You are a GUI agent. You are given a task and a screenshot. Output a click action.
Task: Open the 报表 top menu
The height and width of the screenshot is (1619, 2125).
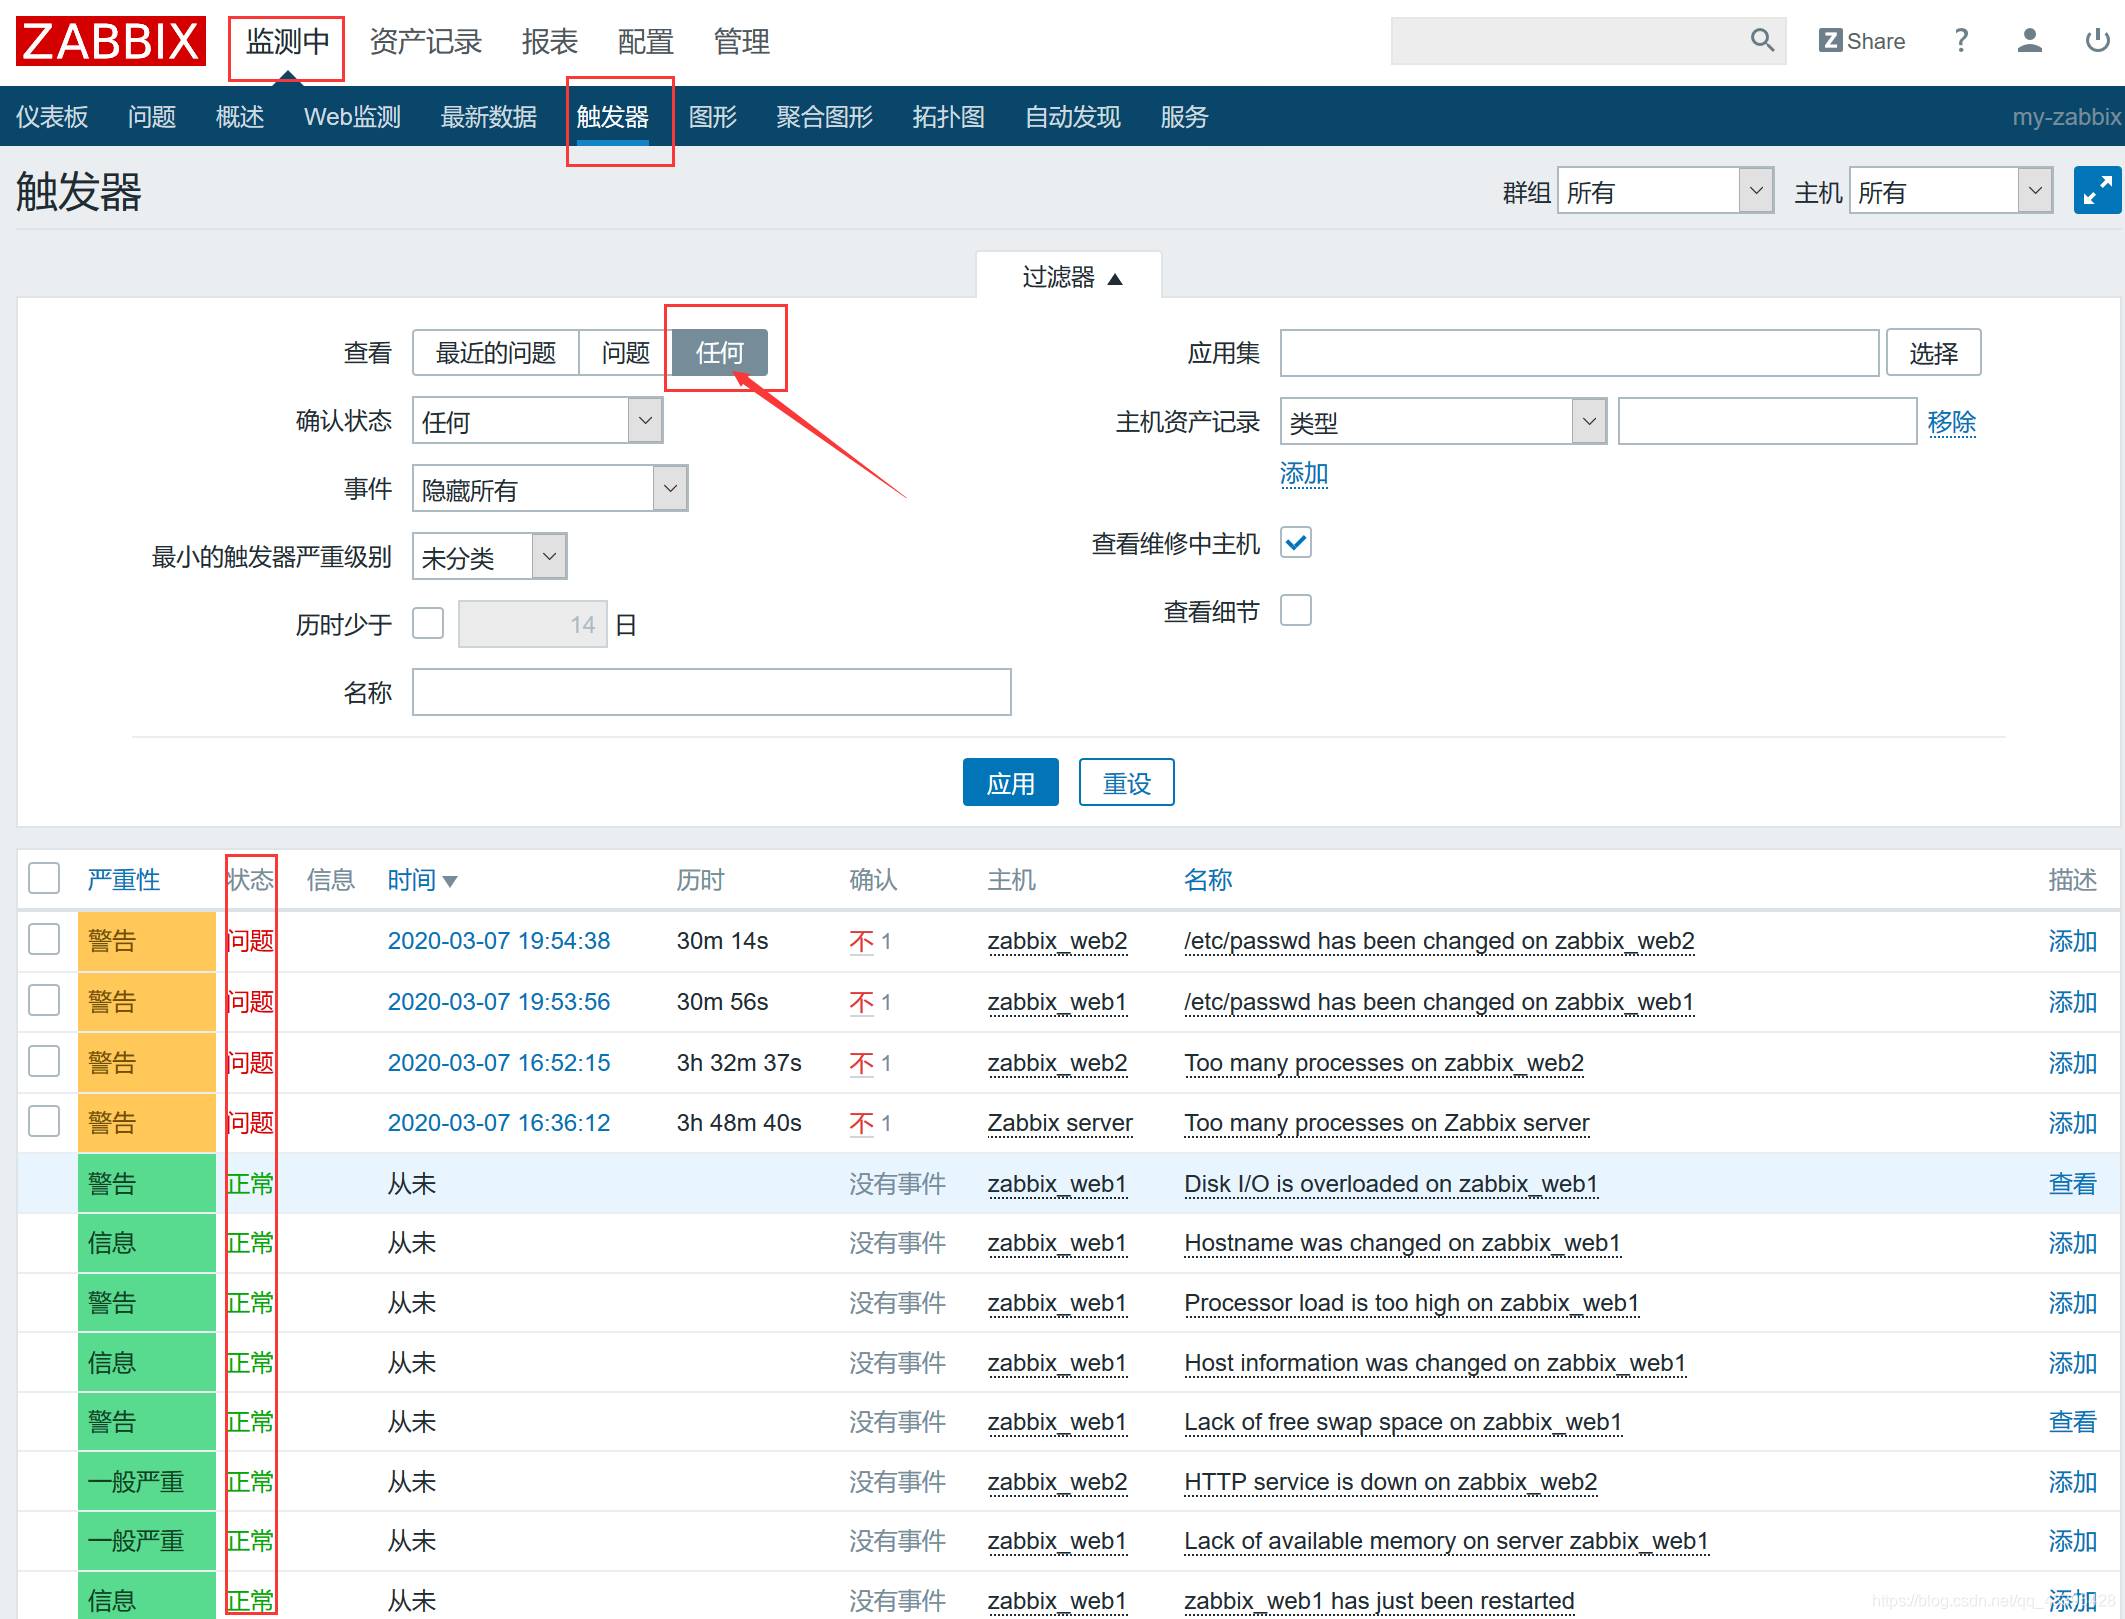(549, 42)
